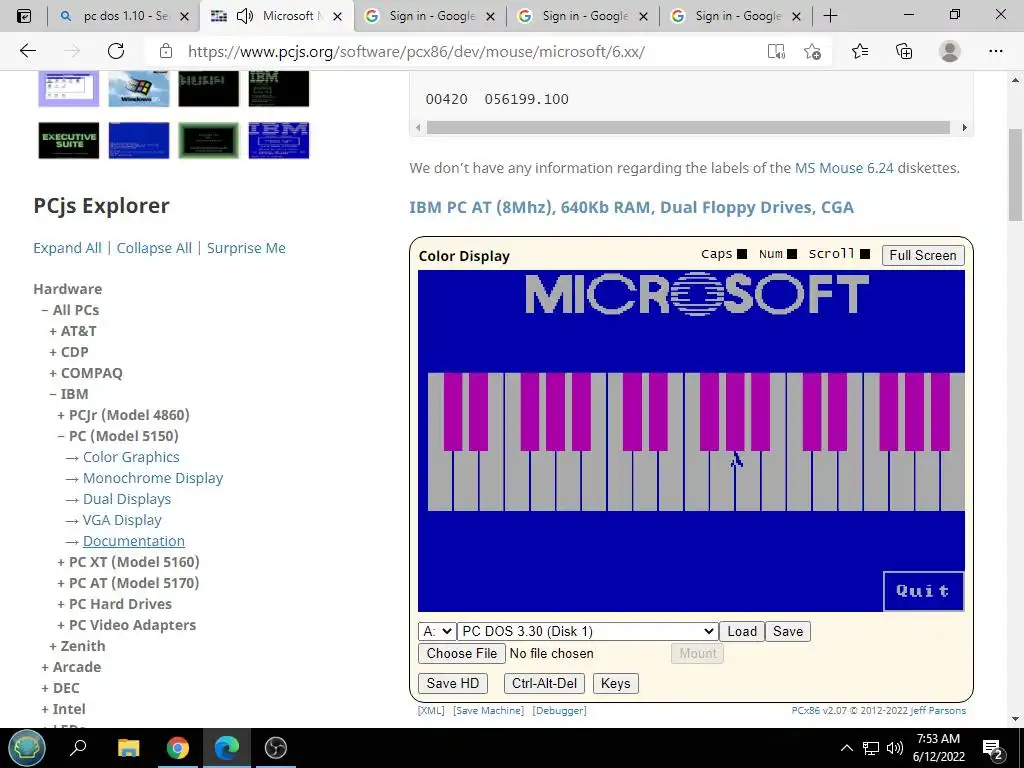
Task: Open taskbar search magnifier
Action: pos(78,747)
